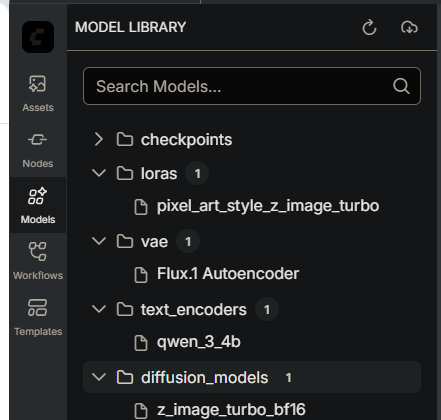The width and height of the screenshot is (441, 420).
Task: Open the Workflows sidebar panel
Action: (38, 261)
